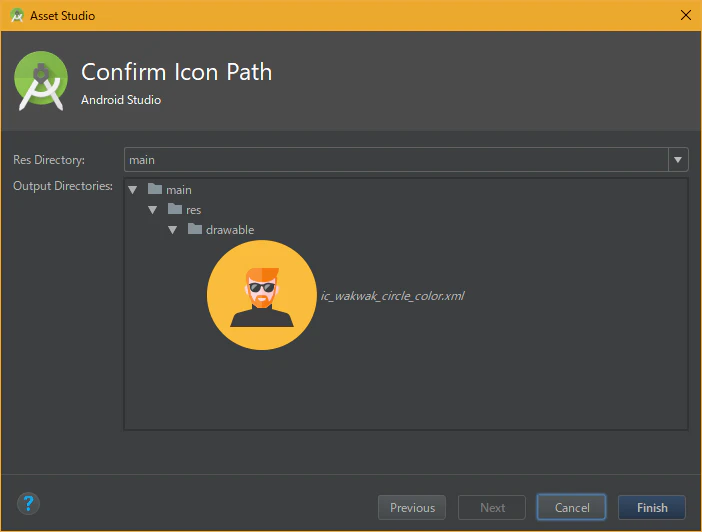This screenshot has height=532, width=702.
Task: Click the large Android Studio logo
Action: (x=41, y=81)
